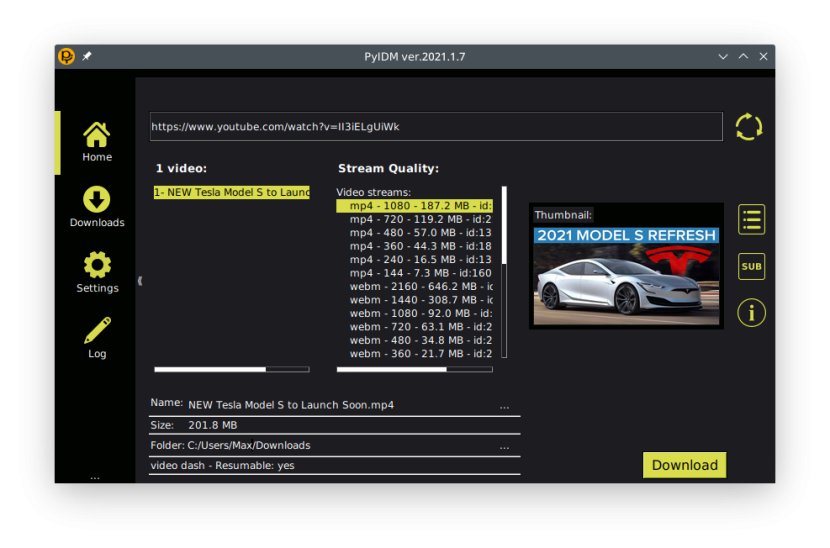Click the 2021 Model S Refresh thumbnail
This screenshot has width=830, height=548.
626,276
